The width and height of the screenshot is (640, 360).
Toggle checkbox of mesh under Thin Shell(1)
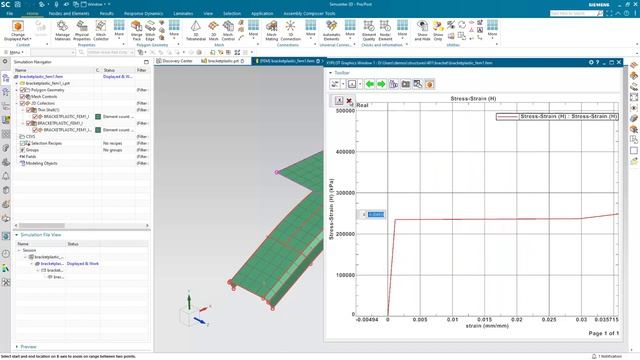(35, 117)
